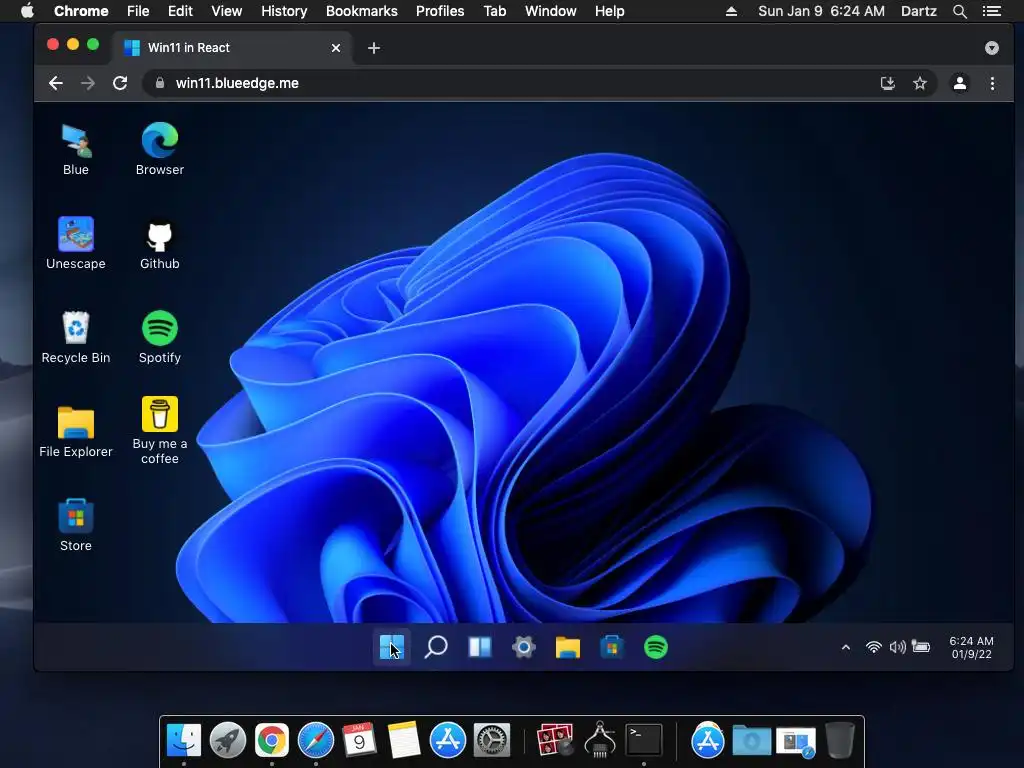Open the Help menu
This screenshot has width=1024, height=768.
point(609,11)
